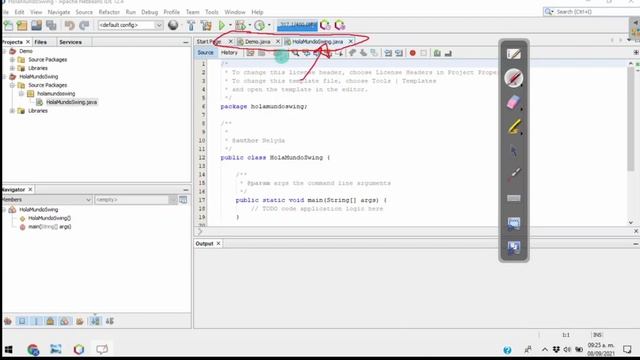Click the Find Selection magnifier in editor toolbar
The height and width of the screenshot is (360, 640).
coord(295,53)
